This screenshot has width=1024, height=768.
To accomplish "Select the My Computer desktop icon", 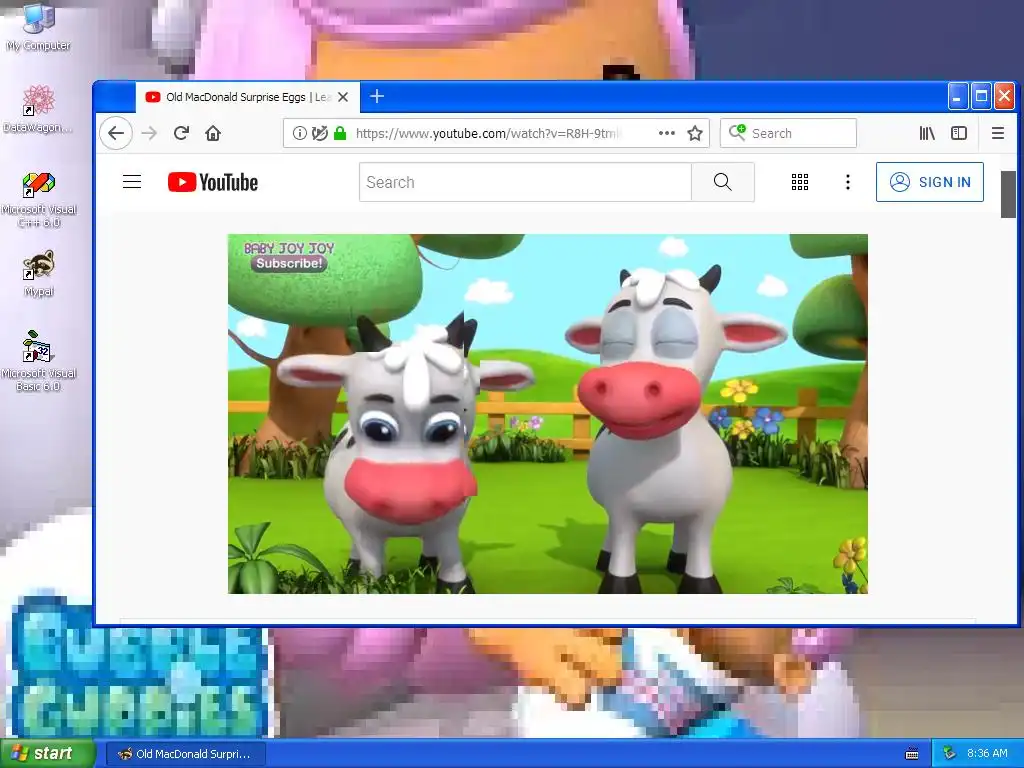I will 39,27.
